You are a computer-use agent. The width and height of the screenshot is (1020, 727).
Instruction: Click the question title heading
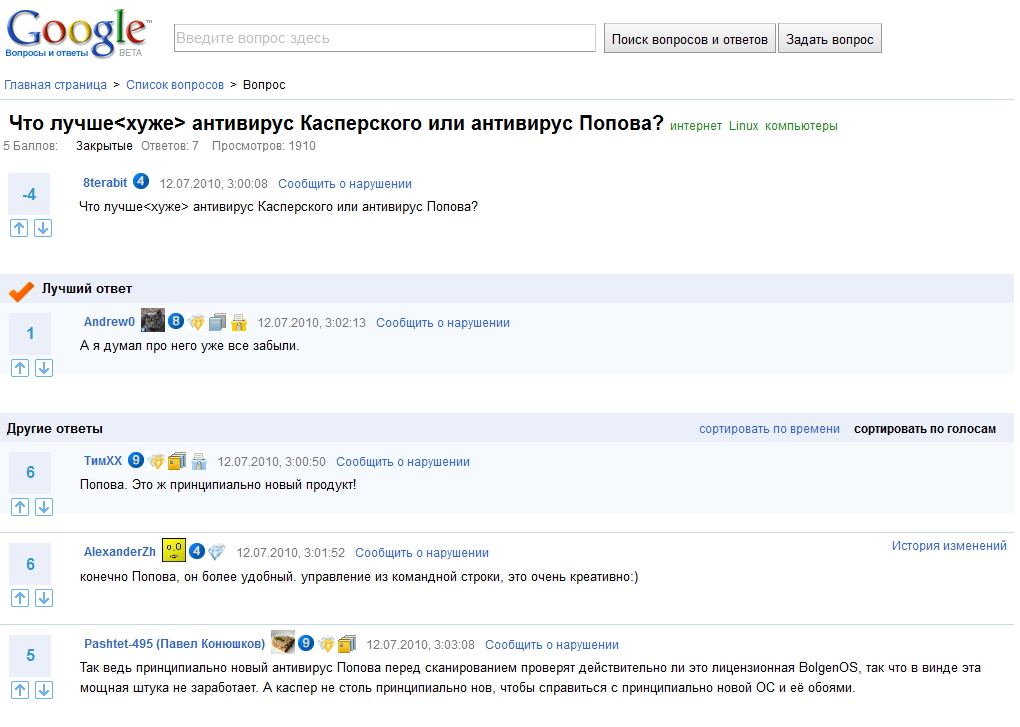pyautogui.click(x=336, y=123)
